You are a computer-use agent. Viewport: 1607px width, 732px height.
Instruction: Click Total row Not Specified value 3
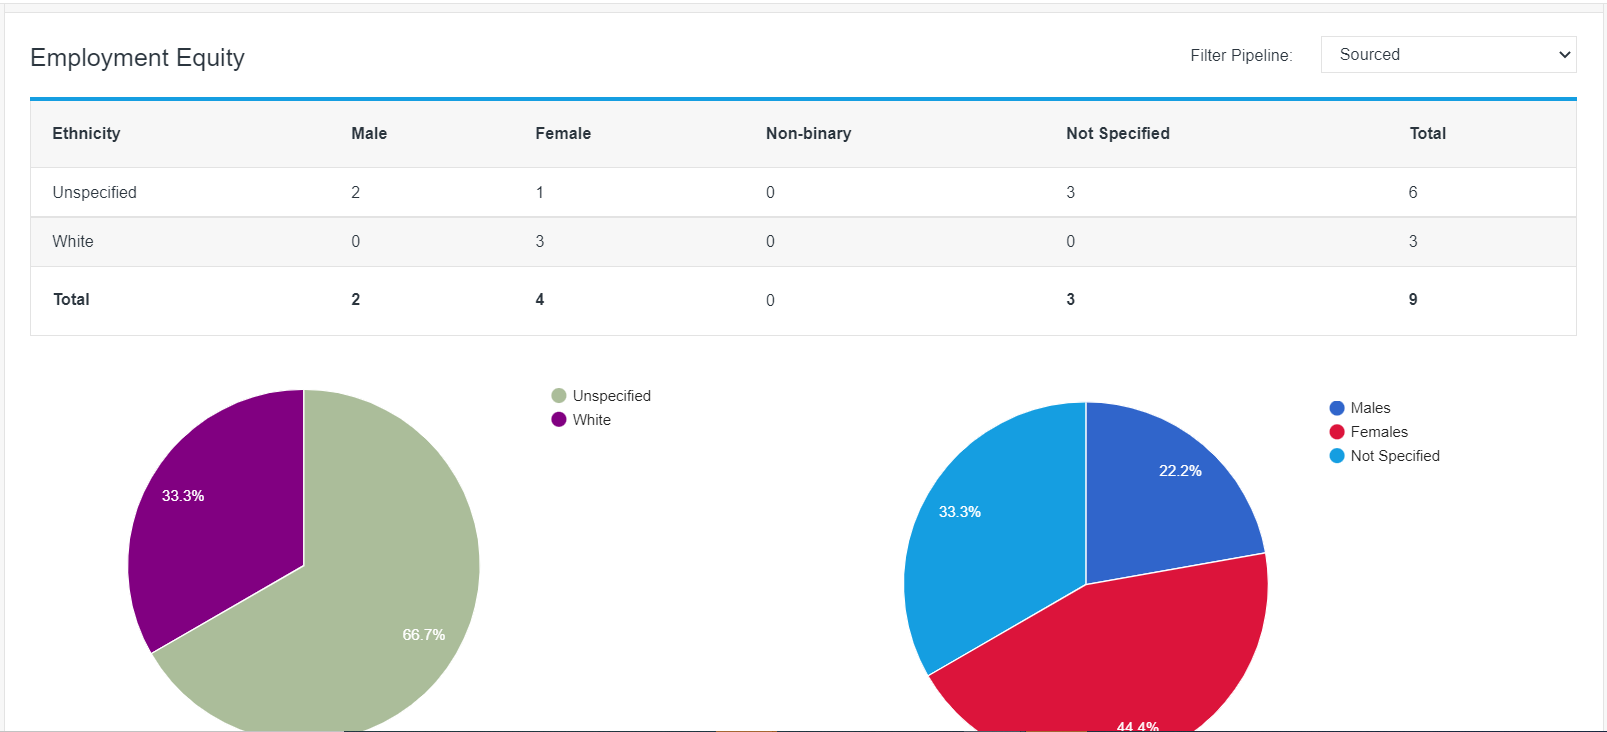coord(1071,299)
